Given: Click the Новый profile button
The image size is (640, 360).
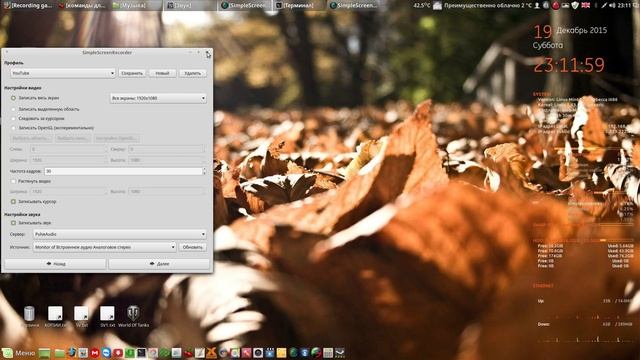Looking at the screenshot, I should 162,73.
